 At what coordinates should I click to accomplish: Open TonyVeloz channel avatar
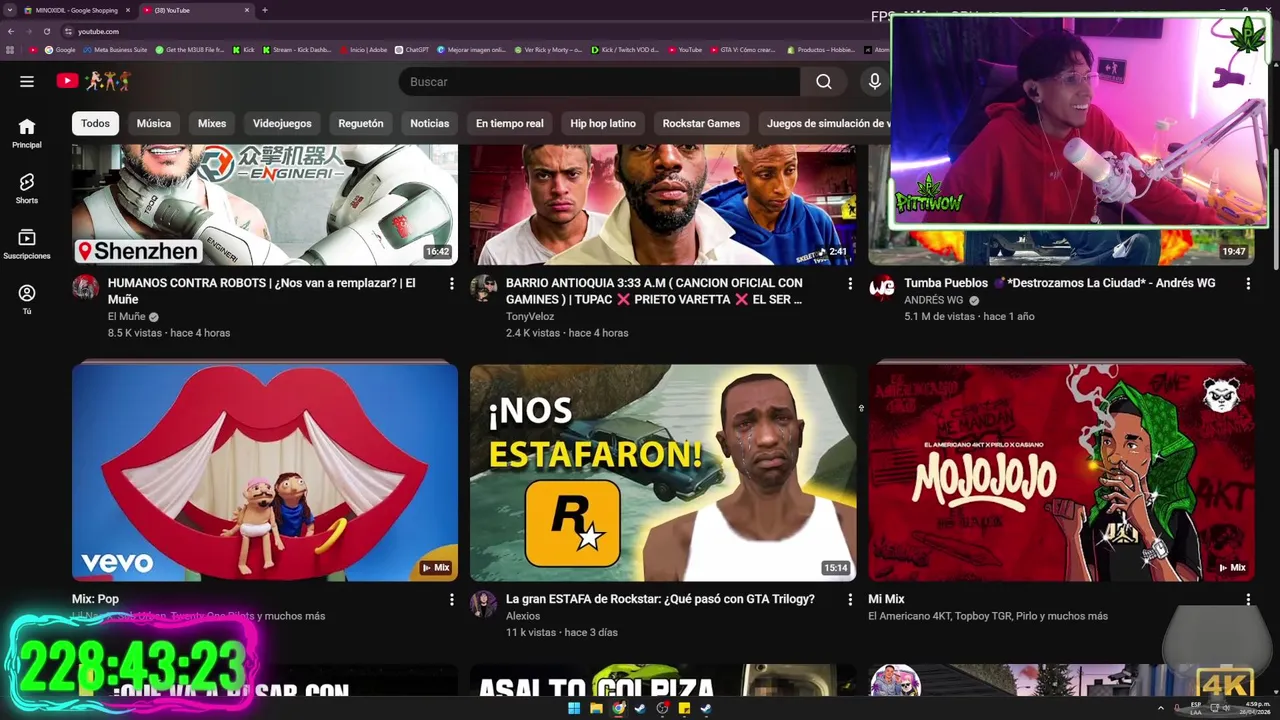[x=484, y=288]
